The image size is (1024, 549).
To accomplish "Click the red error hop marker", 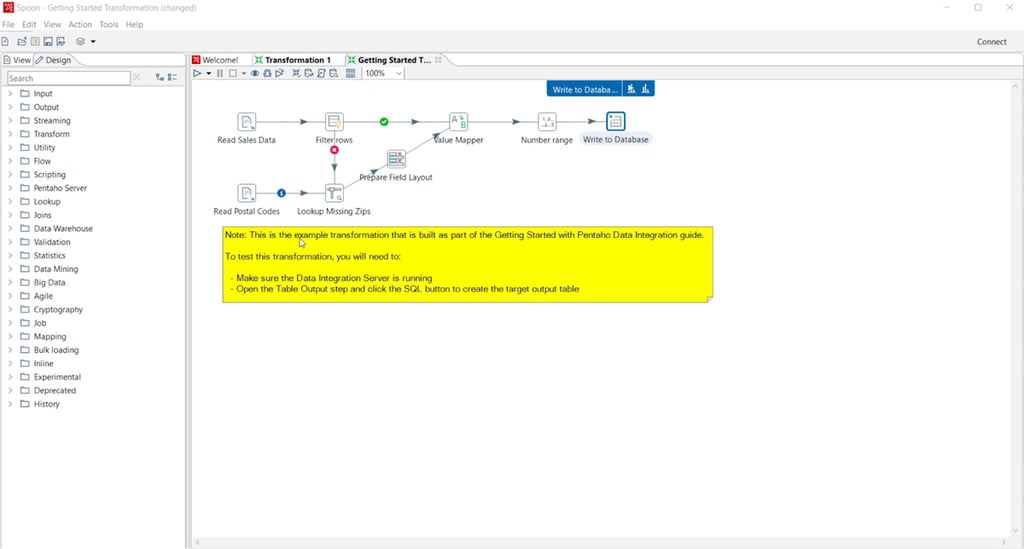I will 334,150.
